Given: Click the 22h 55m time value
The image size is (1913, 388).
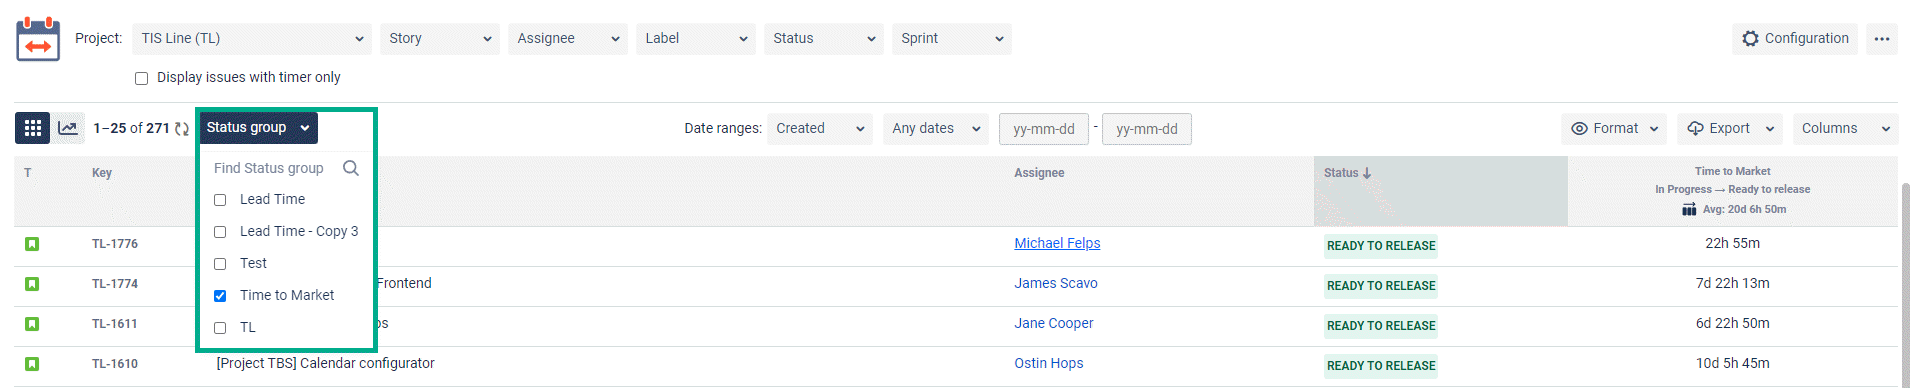Looking at the screenshot, I should tap(1733, 243).
